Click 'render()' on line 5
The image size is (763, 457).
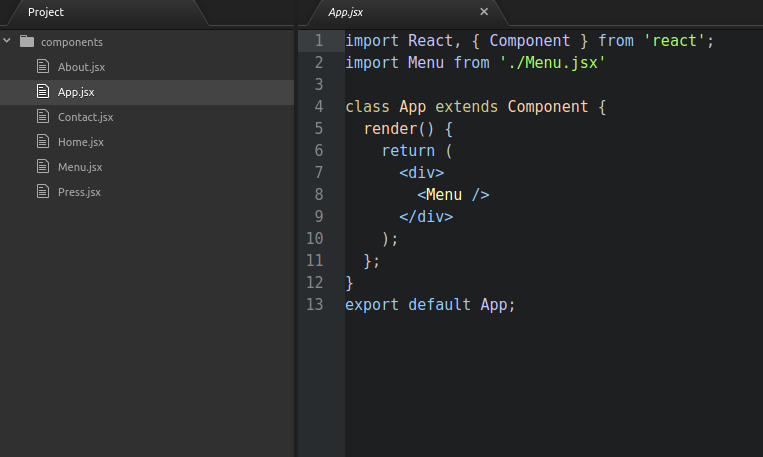click(399, 128)
